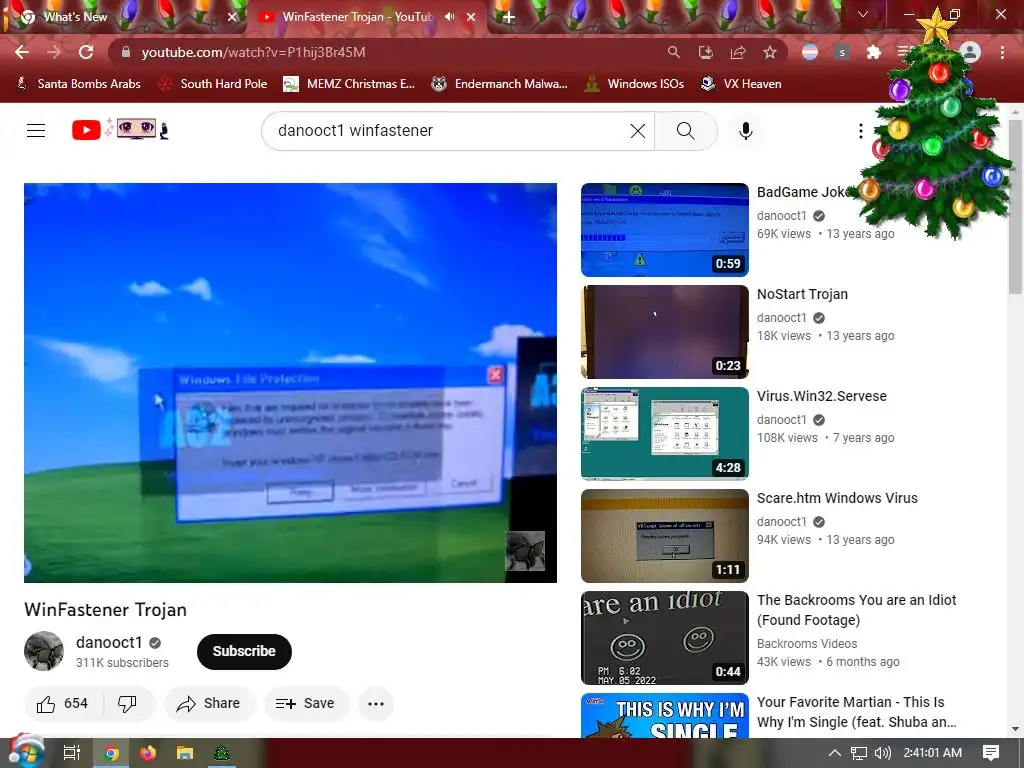1024x768 pixels.
Task: Clear the search text with X
Action: point(638,131)
